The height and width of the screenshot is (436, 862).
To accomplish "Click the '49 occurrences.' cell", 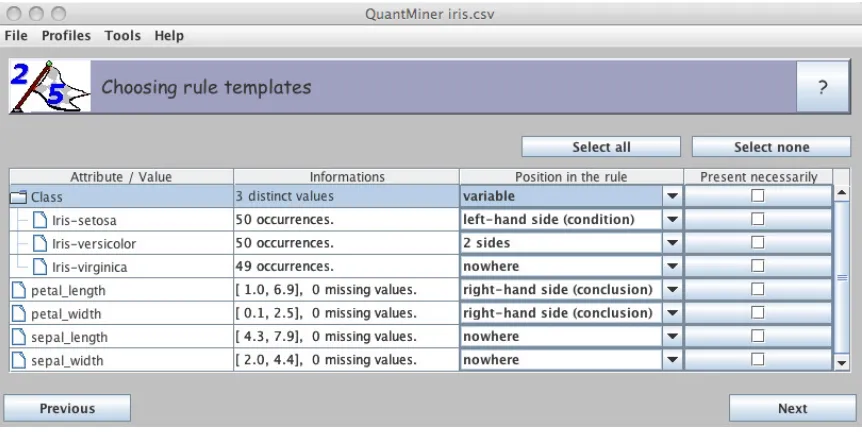I will (346, 266).
